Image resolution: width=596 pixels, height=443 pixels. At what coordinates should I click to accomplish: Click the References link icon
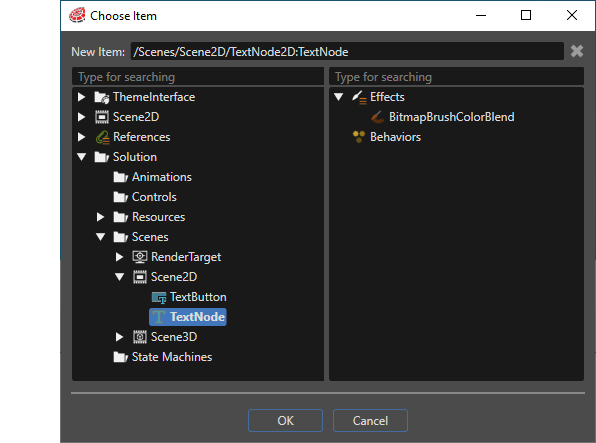pyautogui.click(x=102, y=137)
